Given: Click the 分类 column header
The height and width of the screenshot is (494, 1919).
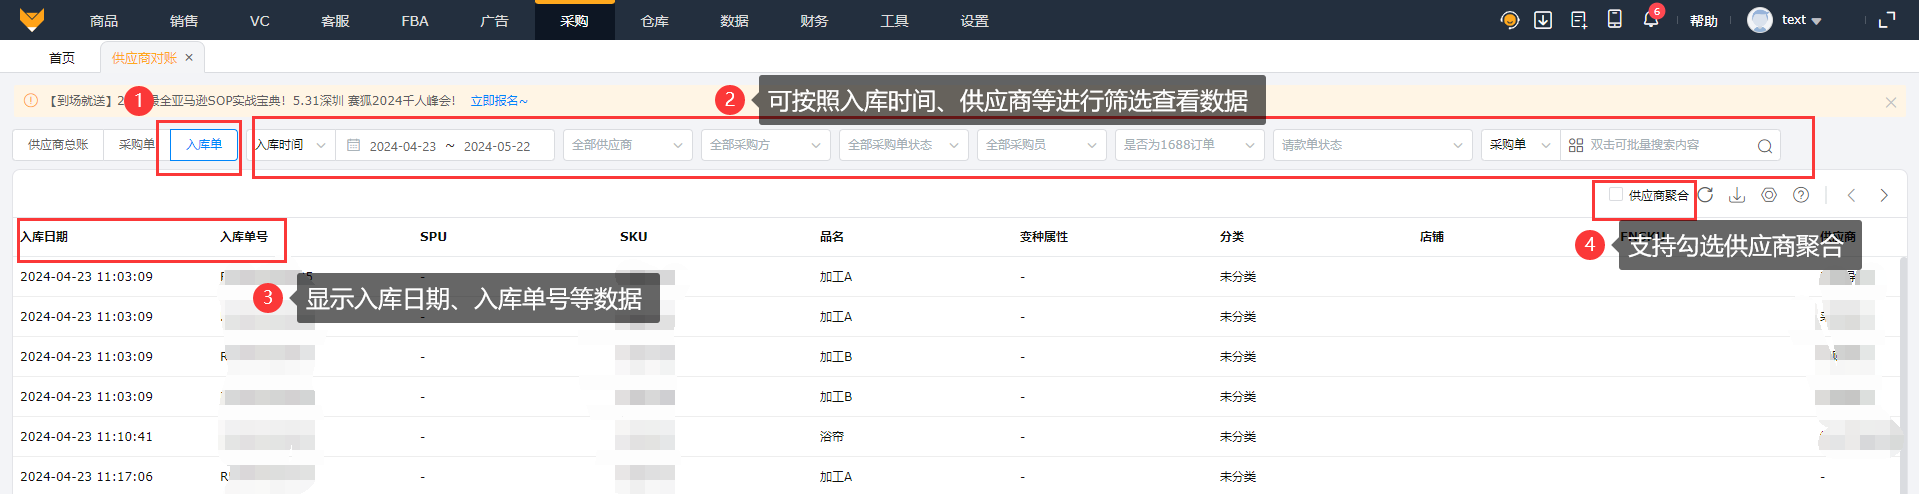Looking at the screenshot, I should (1232, 237).
